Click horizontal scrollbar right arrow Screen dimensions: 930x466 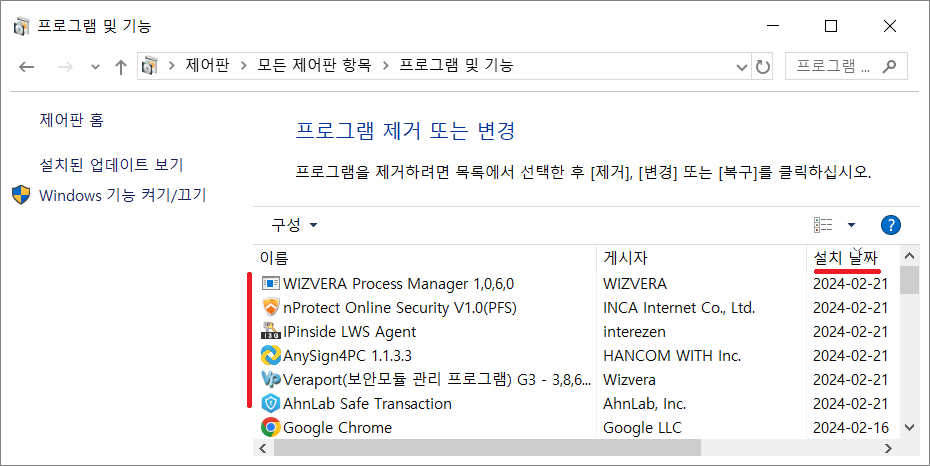(x=888, y=448)
